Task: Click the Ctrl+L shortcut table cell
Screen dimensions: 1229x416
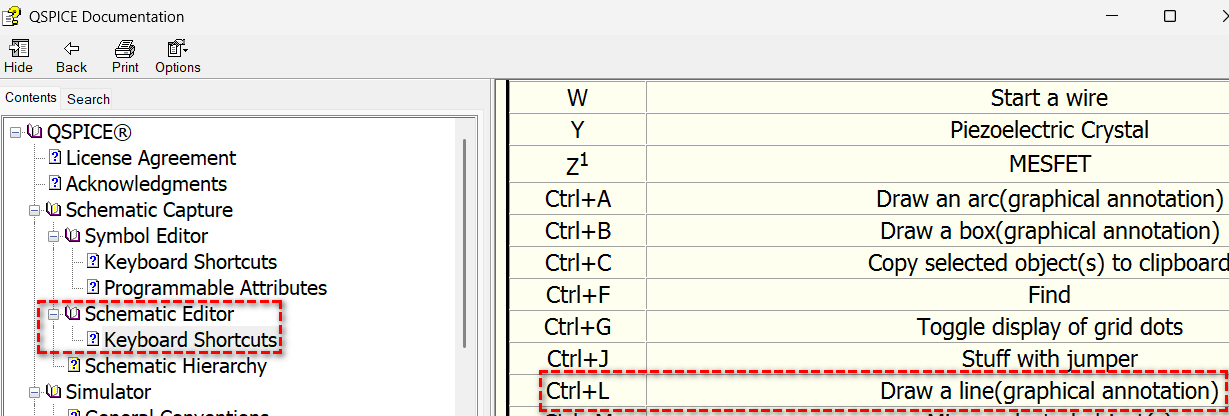Action: click(578, 391)
